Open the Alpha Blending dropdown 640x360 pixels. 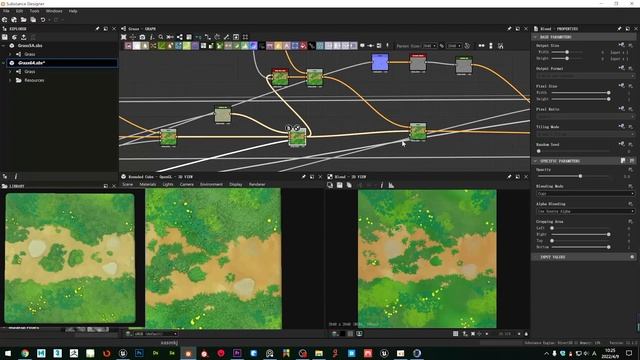pos(585,211)
